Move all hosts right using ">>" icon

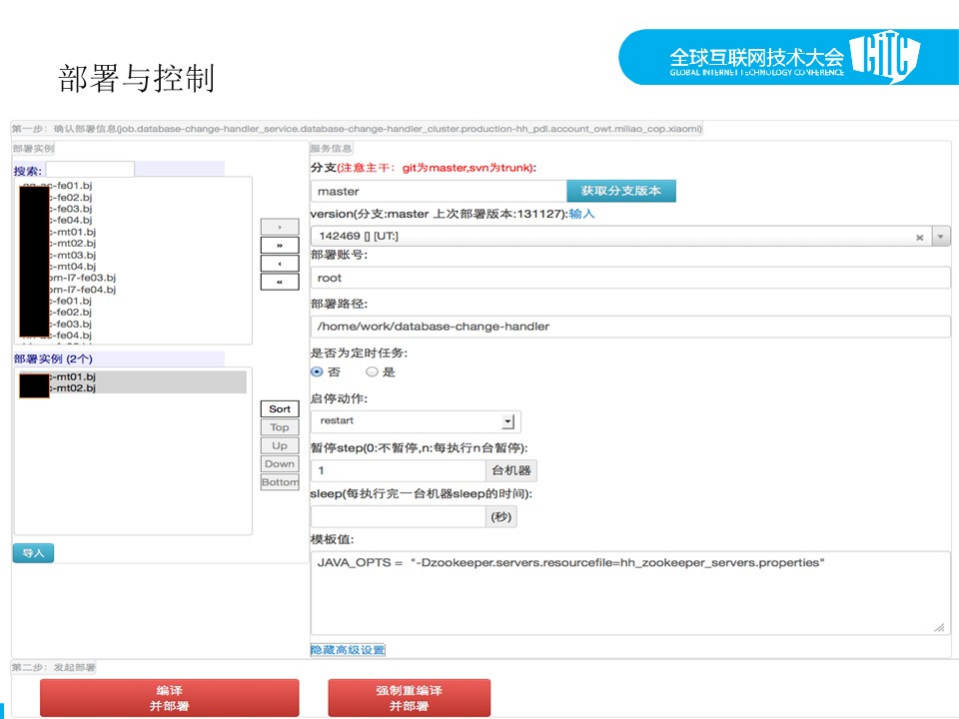280,243
